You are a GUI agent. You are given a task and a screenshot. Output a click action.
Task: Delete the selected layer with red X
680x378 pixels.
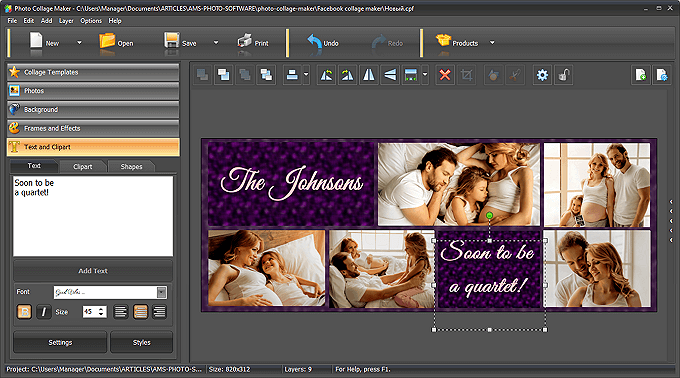tap(445, 75)
